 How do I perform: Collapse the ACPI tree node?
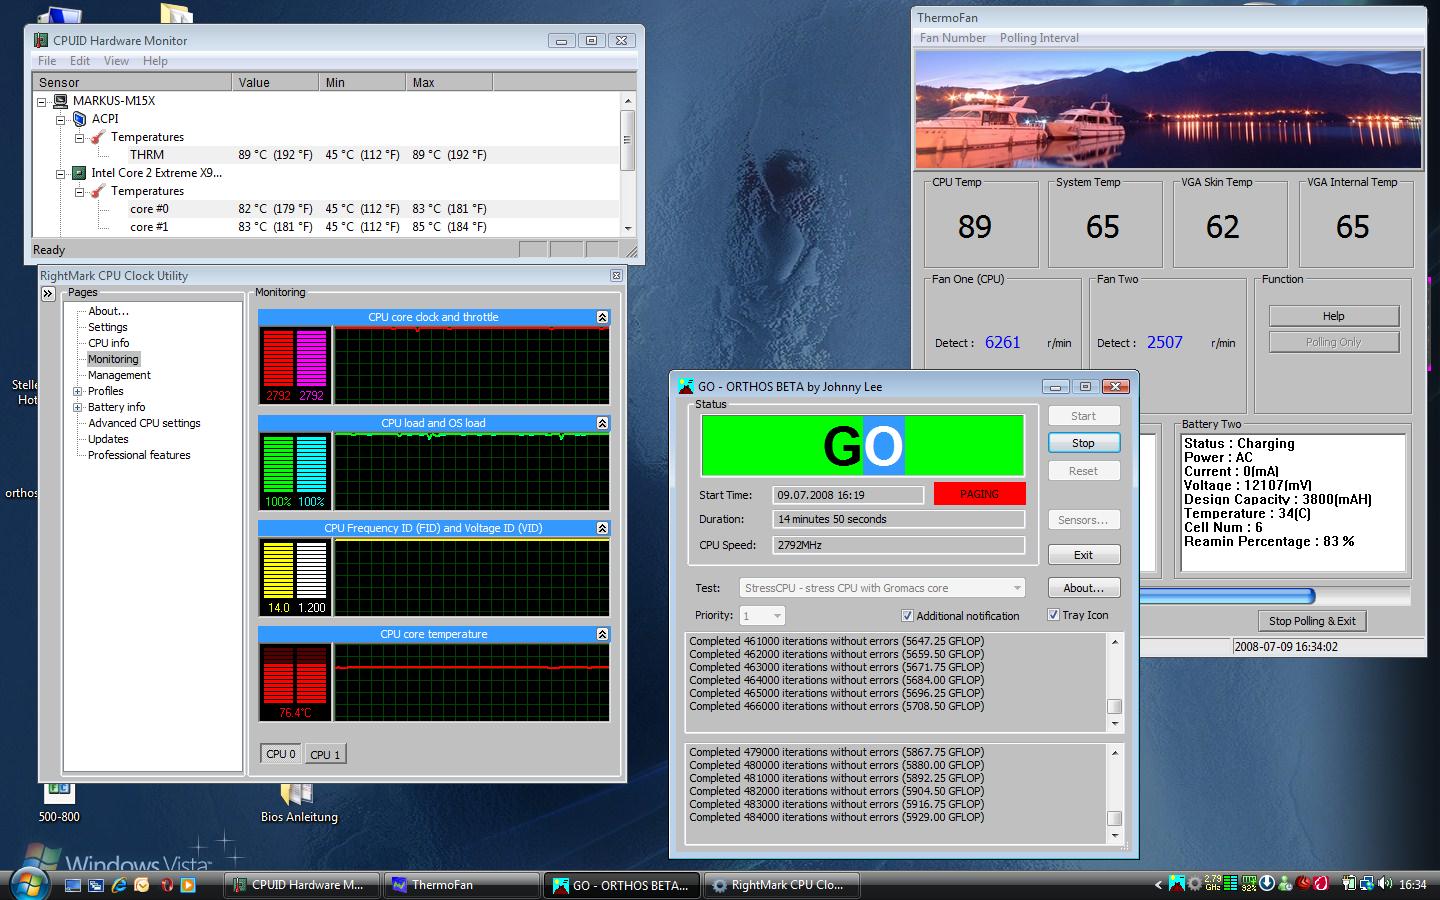click(x=61, y=119)
